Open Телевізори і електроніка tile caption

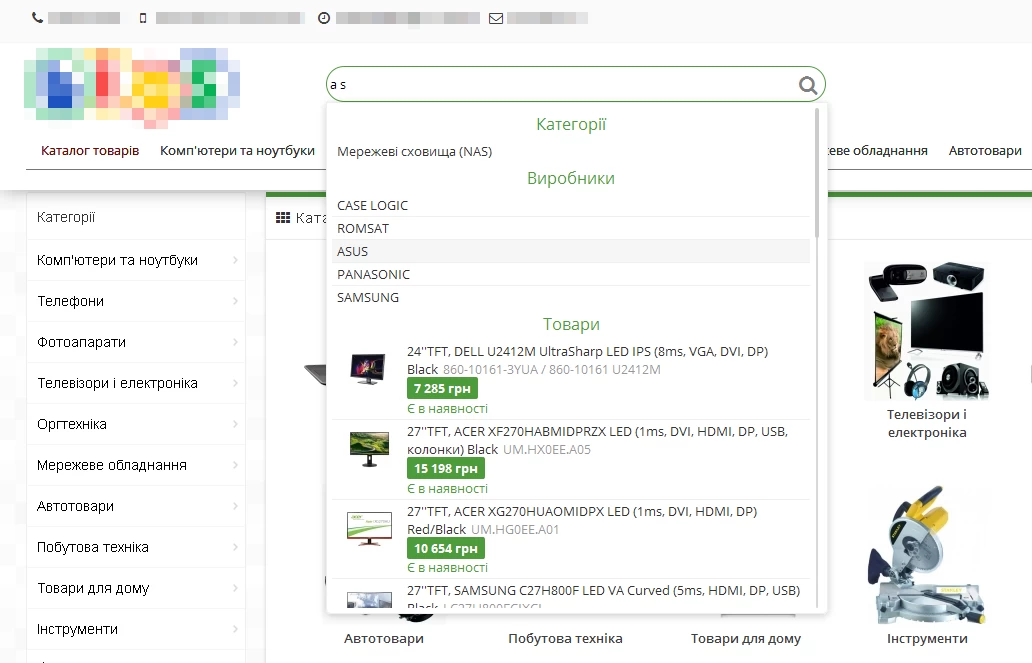[x=927, y=423]
